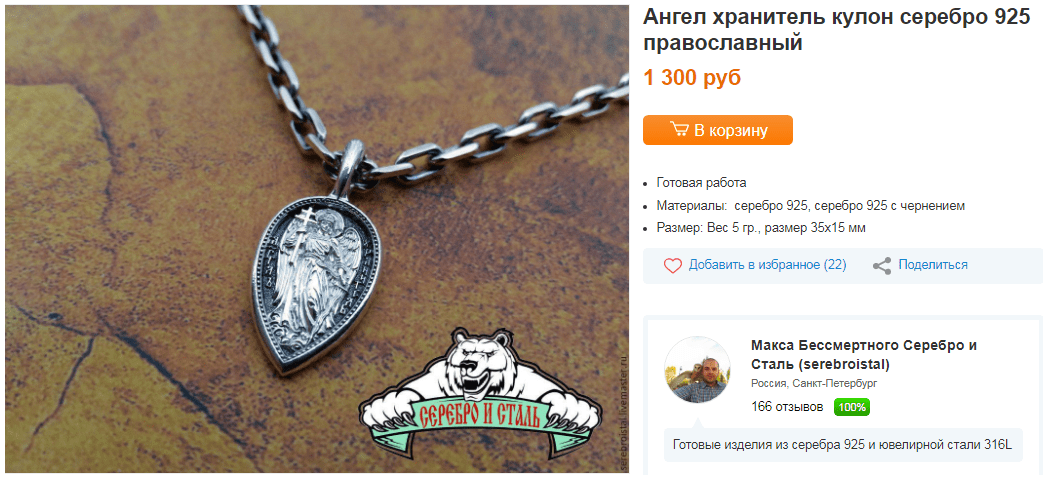Click the share icon
The height and width of the screenshot is (477, 1052).
tap(882, 266)
